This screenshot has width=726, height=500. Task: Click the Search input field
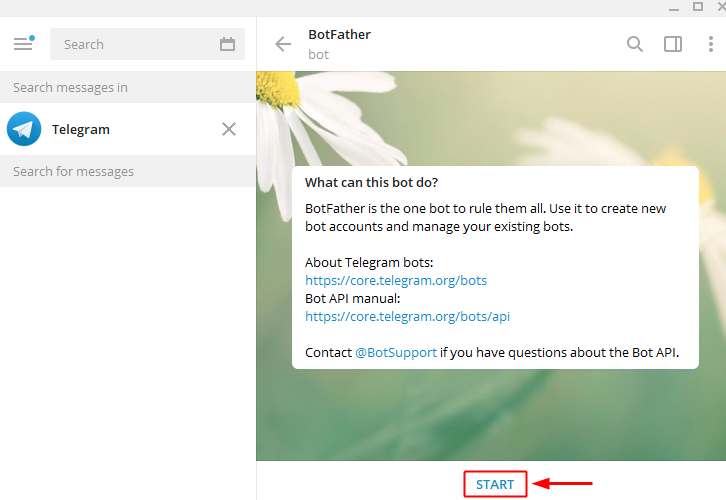(147, 44)
